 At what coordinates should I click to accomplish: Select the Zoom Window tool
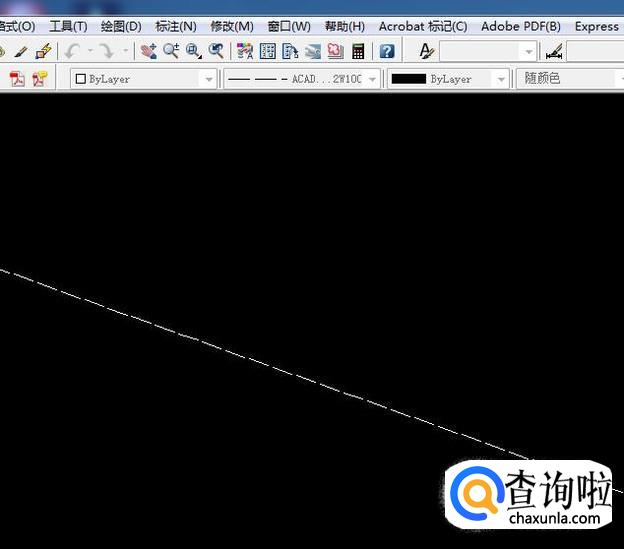(193, 51)
